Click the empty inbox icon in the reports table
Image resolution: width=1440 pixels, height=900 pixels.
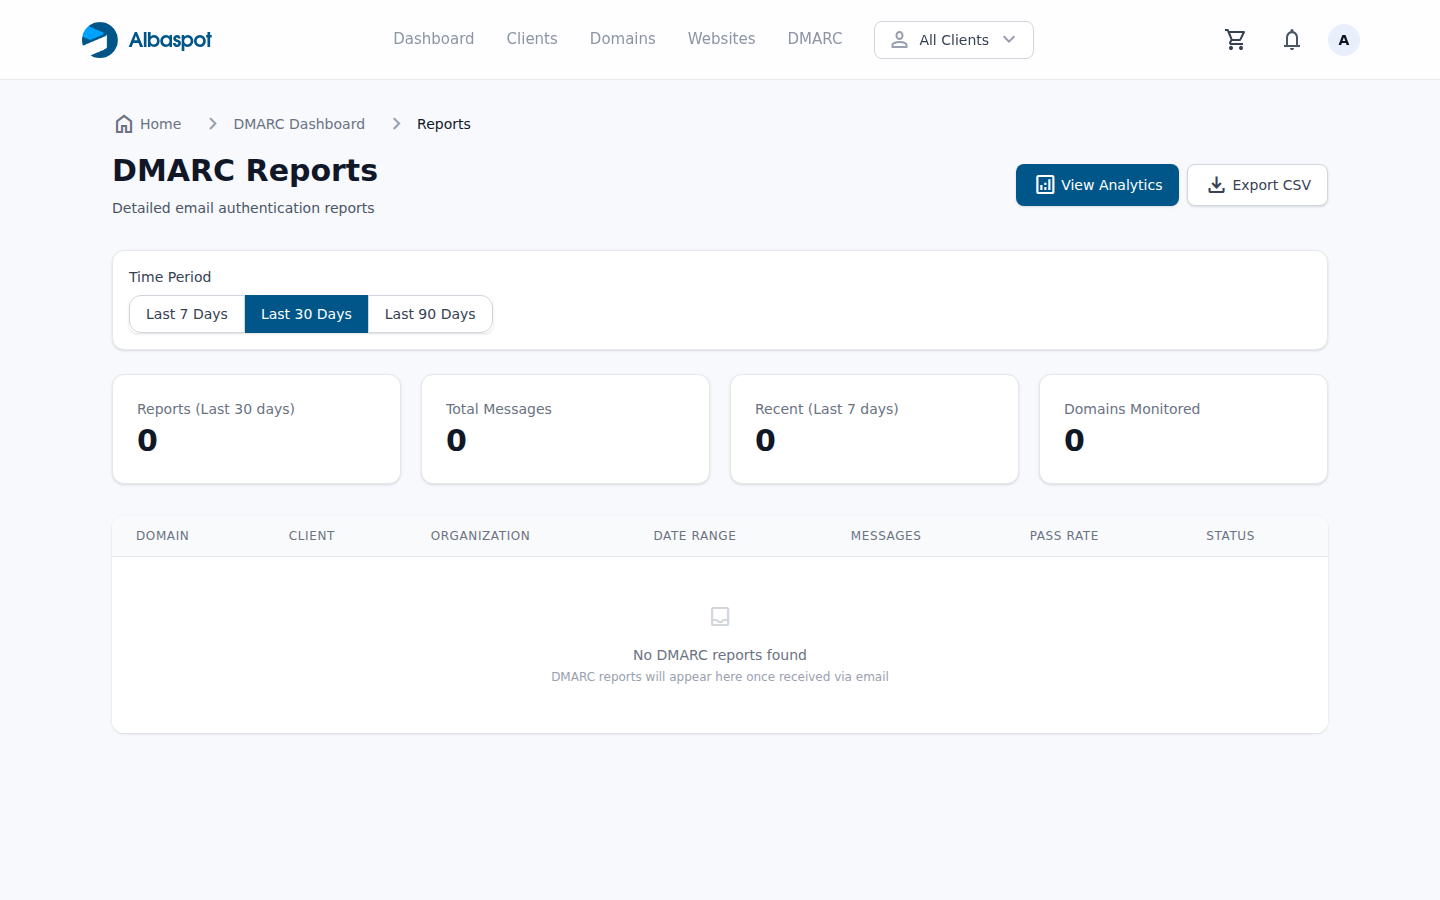click(x=720, y=616)
